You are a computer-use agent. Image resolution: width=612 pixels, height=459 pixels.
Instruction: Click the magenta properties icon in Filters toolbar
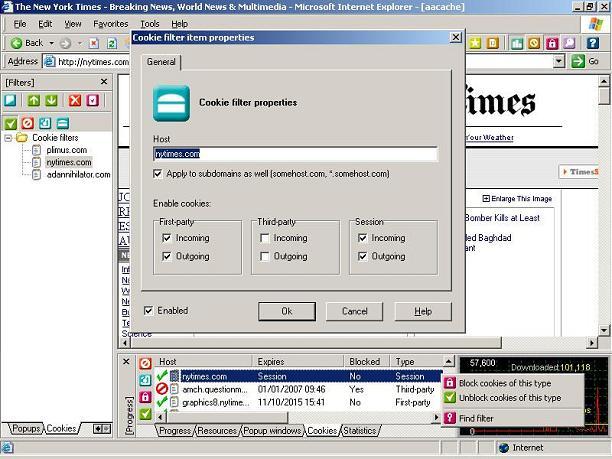tap(93, 100)
